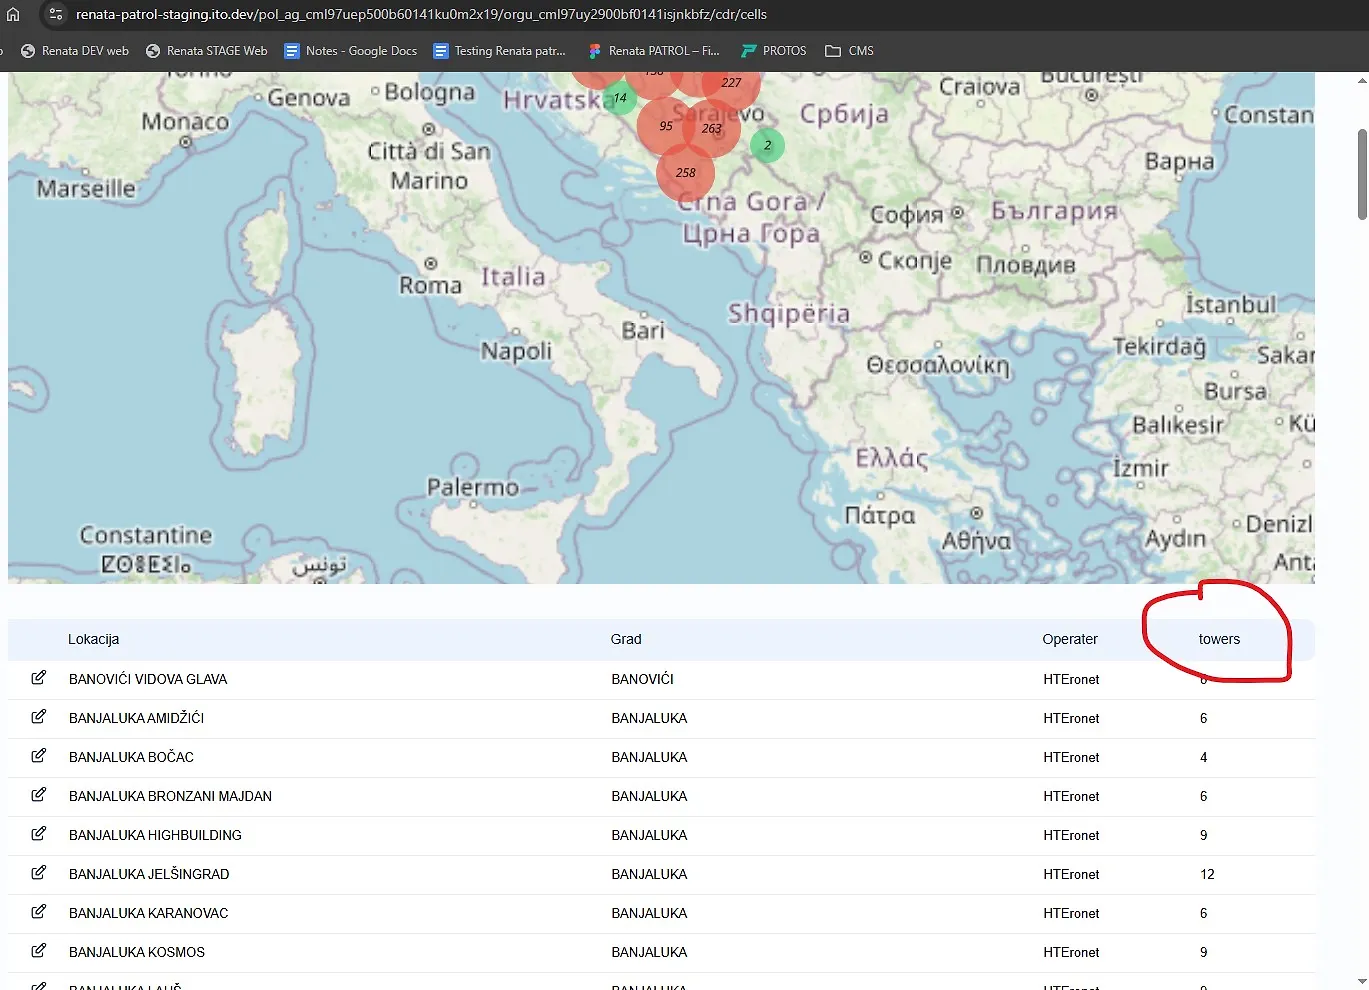
Task: Click the browser home icon
Action: (13, 15)
